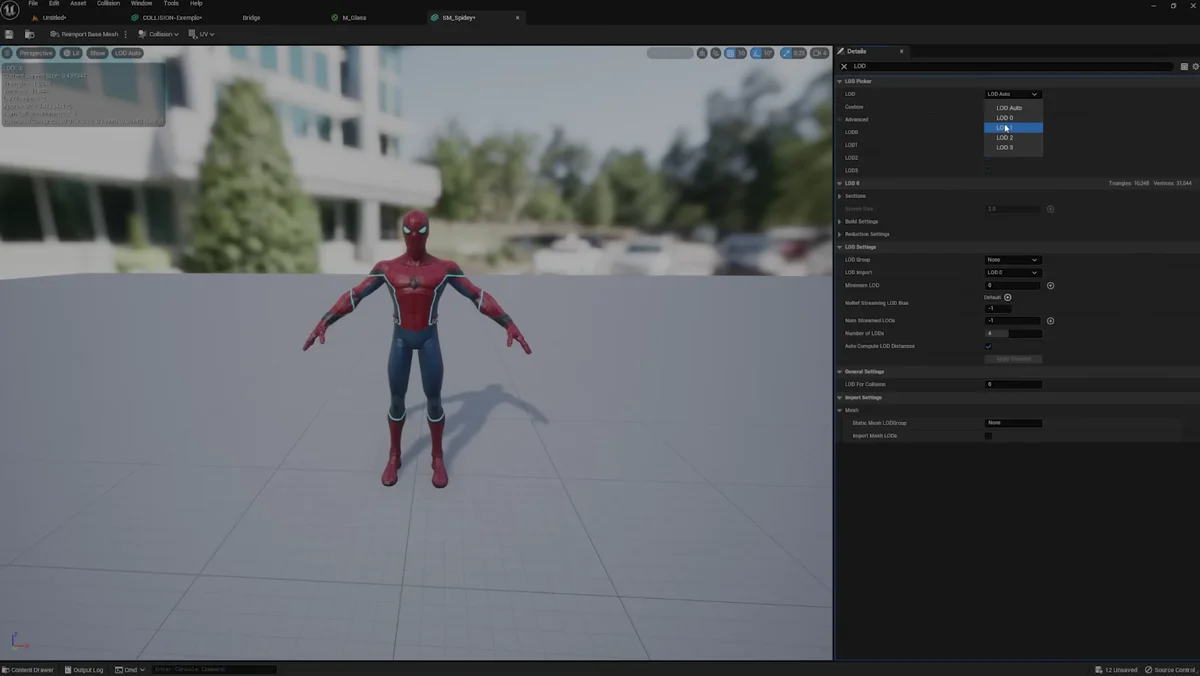Select LOD 0 in the dropdown list
1200x676 pixels.
pyautogui.click(x=1013, y=118)
